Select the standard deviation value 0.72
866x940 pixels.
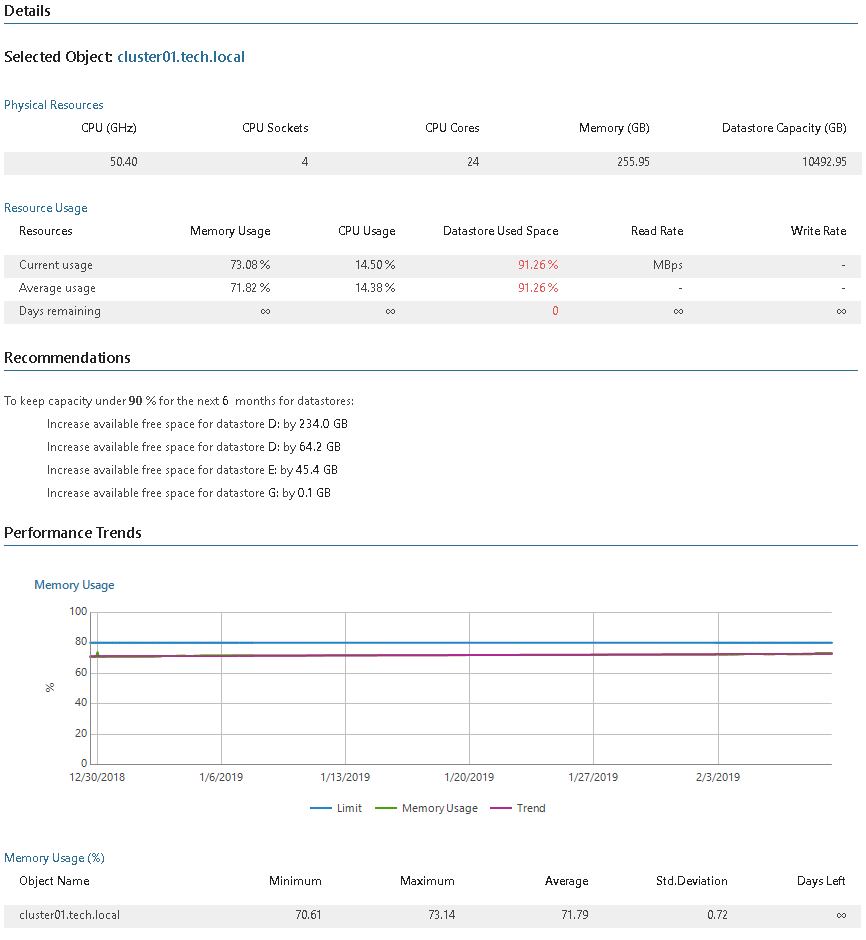click(x=717, y=915)
